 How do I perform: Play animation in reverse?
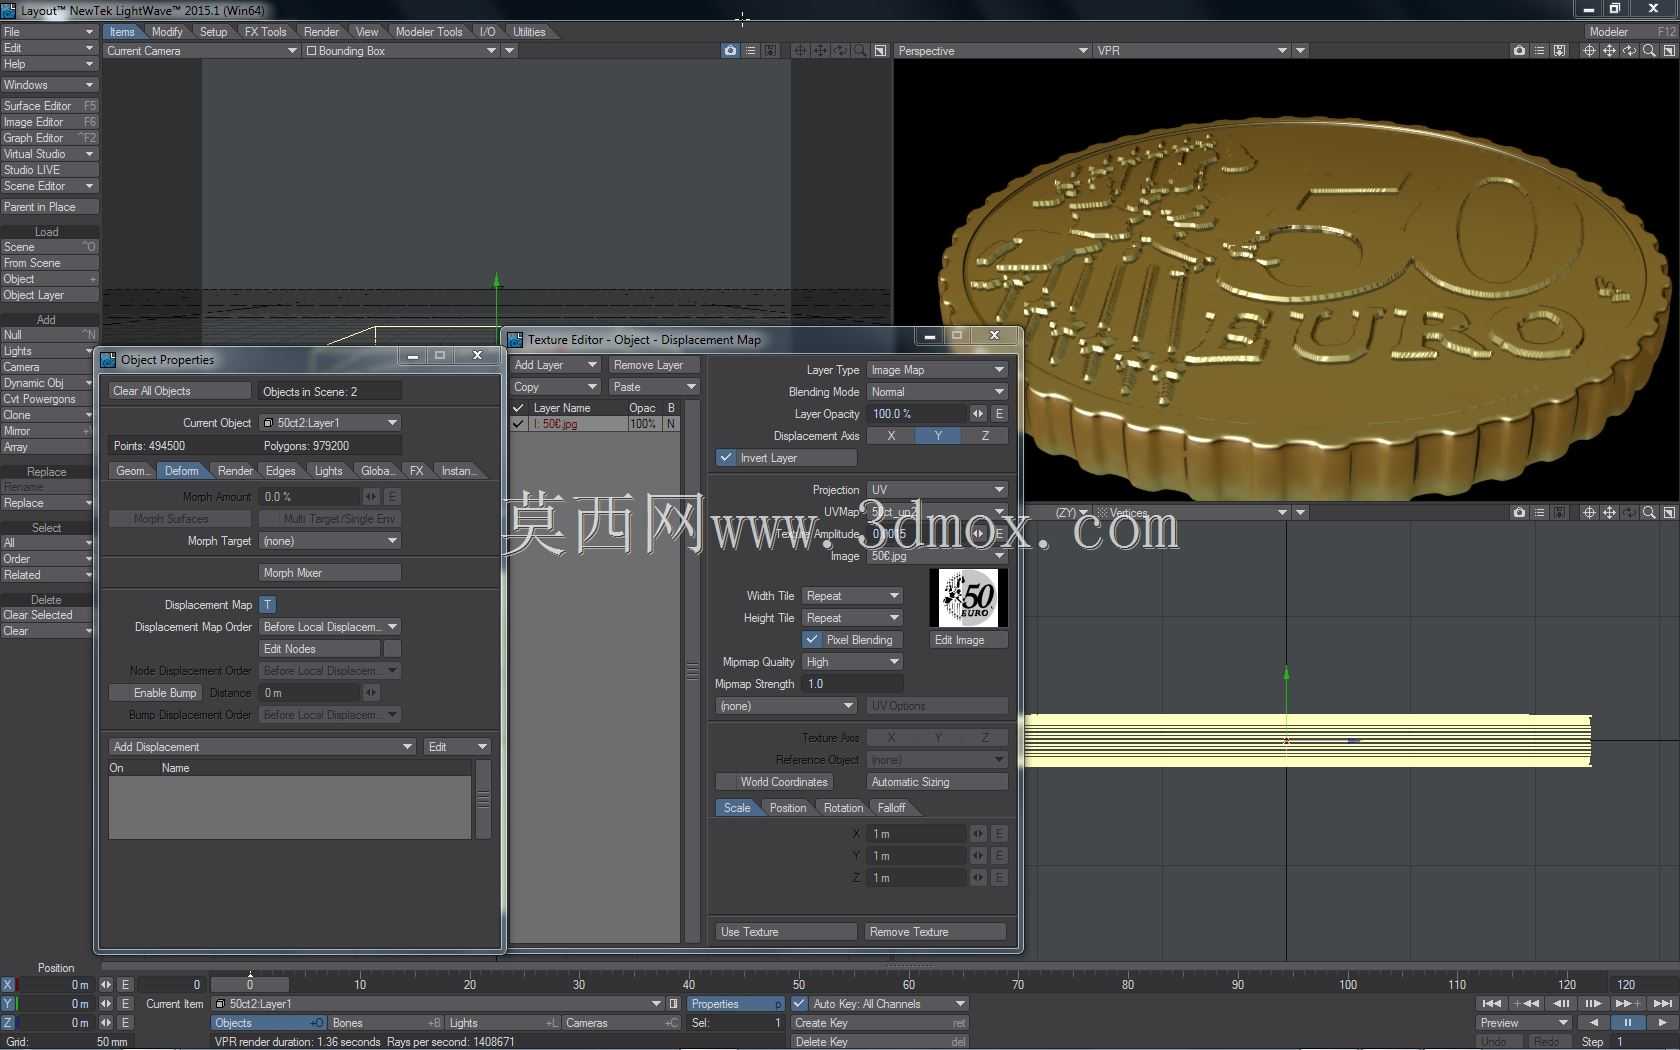(1593, 1023)
